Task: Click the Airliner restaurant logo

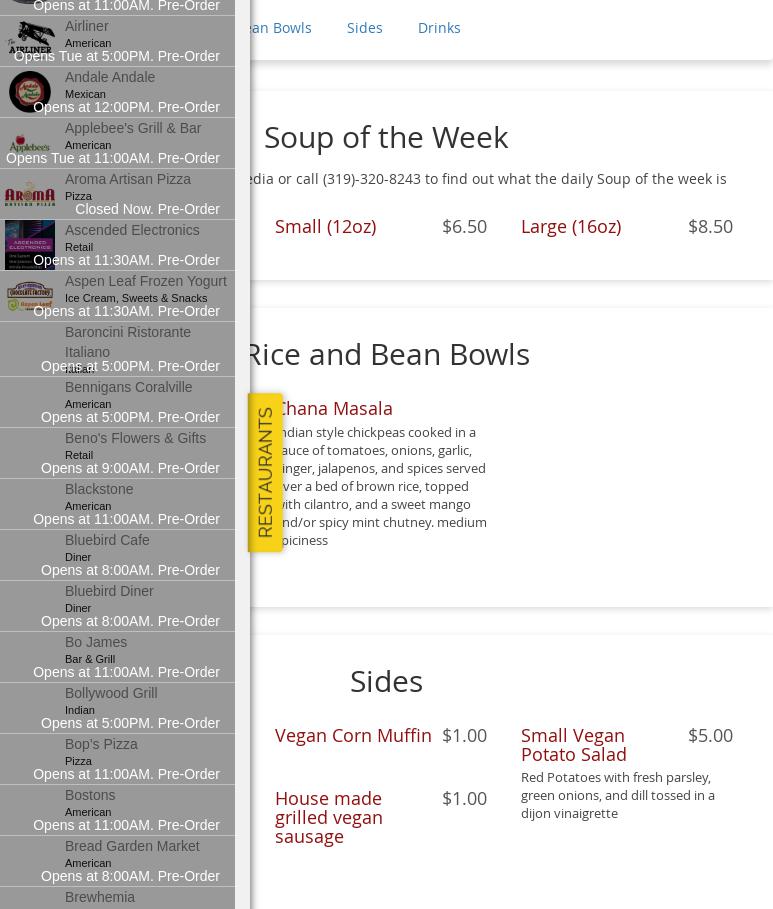Action: click(x=30, y=38)
